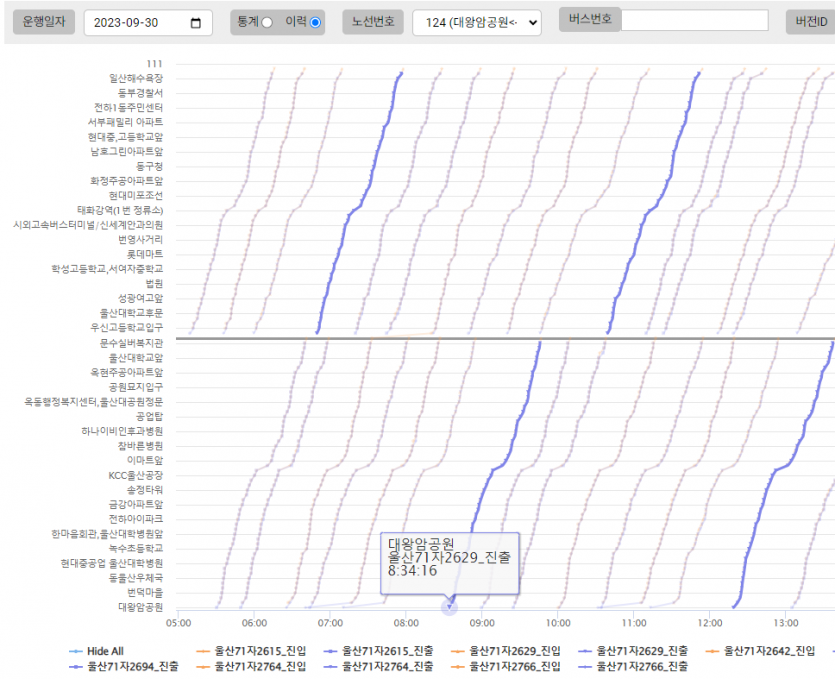Click the 운행일자 label button
This screenshot has height=679, width=835.
tap(42, 22)
